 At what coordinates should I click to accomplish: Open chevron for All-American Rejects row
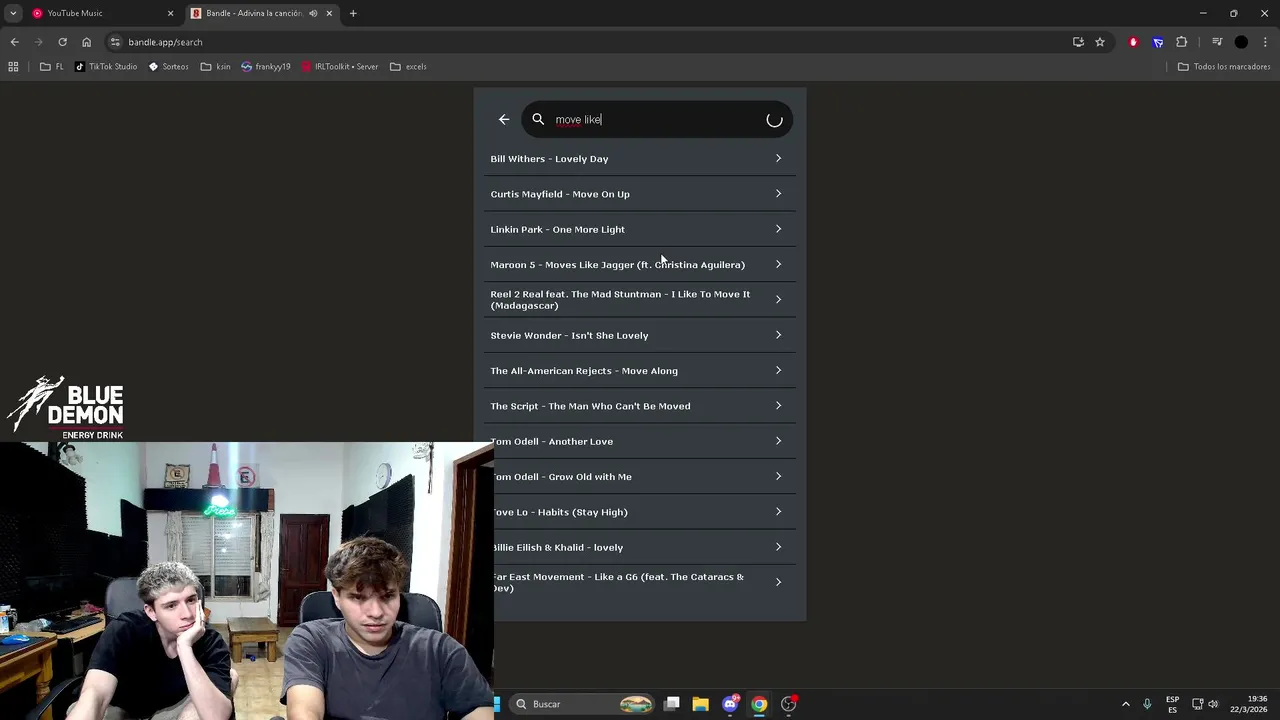pyautogui.click(x=778, y=371)
